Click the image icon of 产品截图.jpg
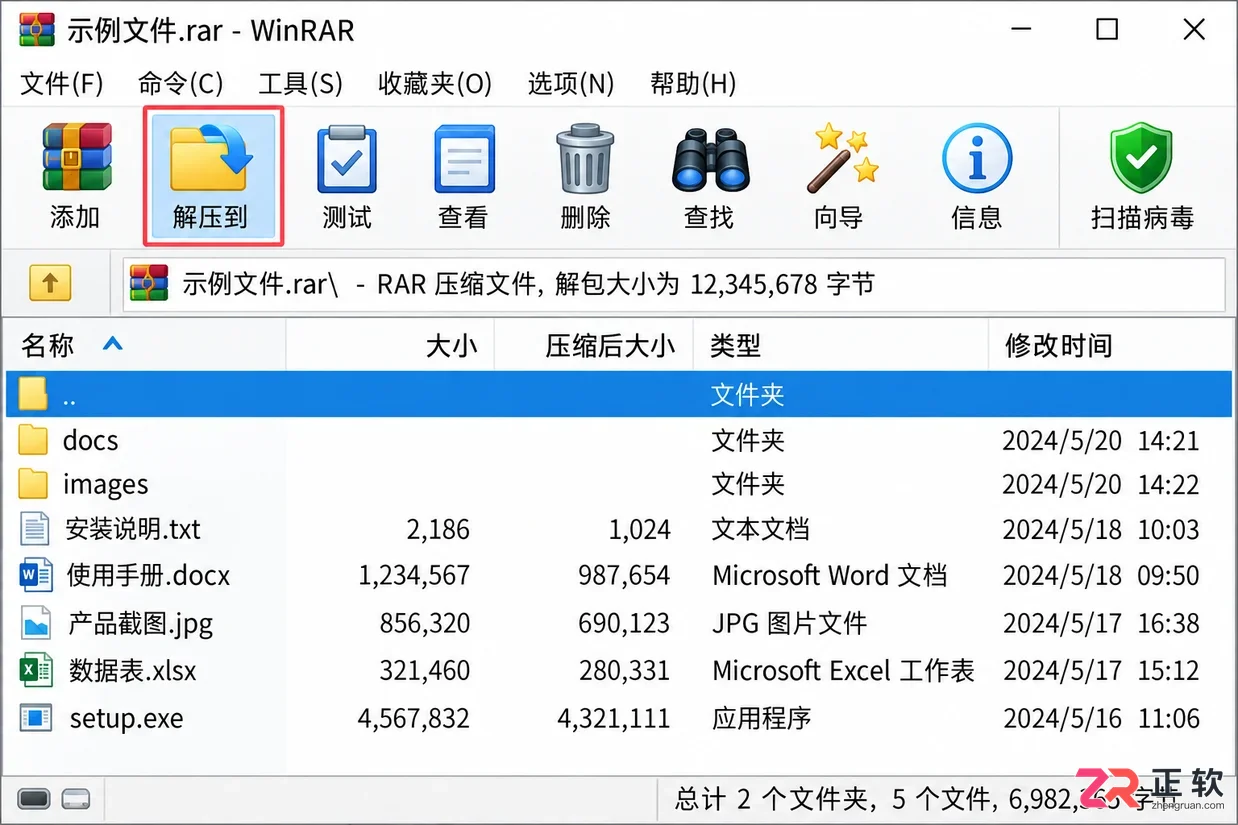This screenshot has height=825, width=1238. click(36, 623)
